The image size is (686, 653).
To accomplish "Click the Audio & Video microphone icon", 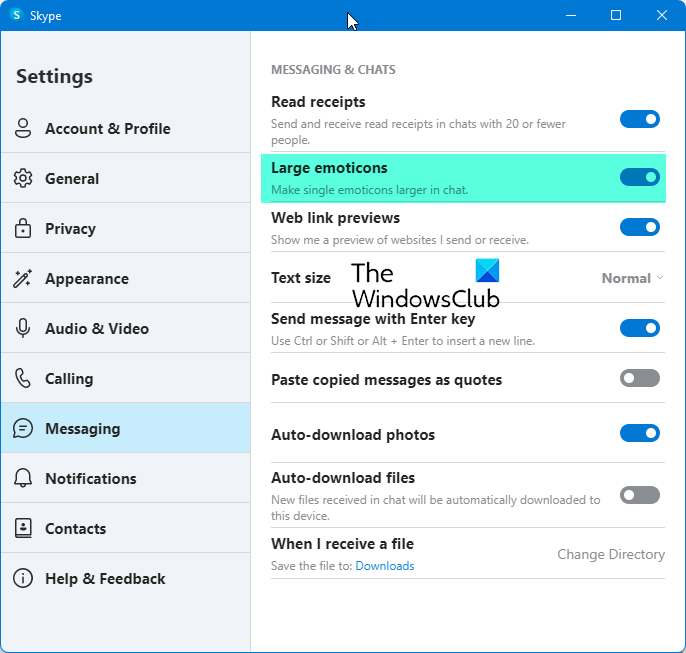I will [23, 328].
